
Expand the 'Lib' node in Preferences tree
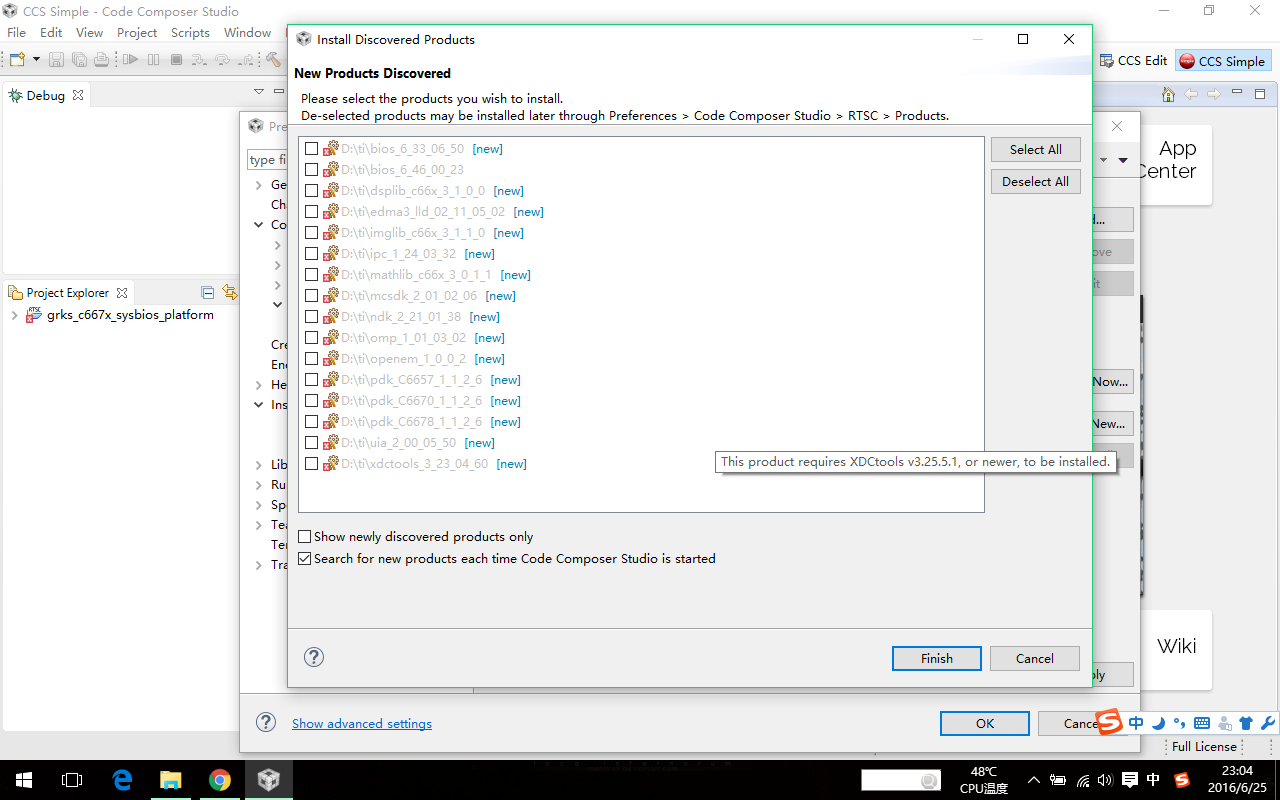[259, 465]
